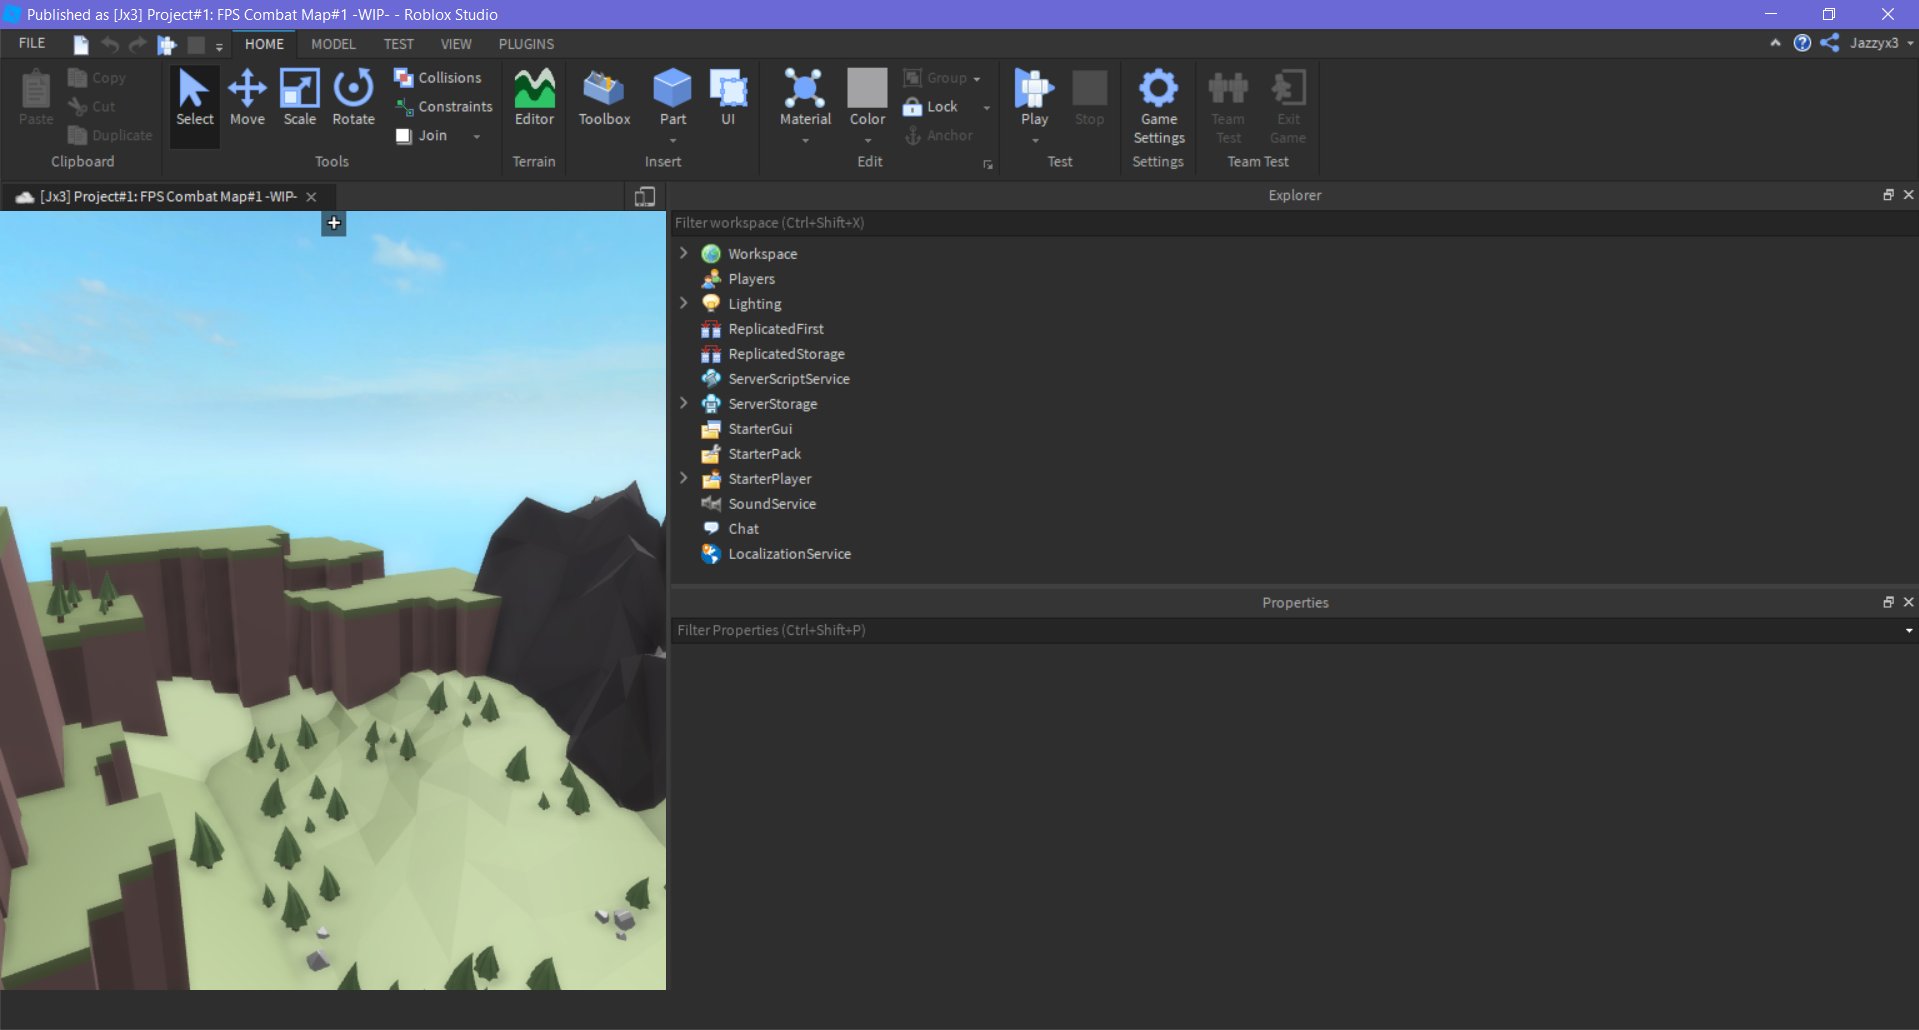Activate the Rotate tool
1919x1030 pixels.
point(353,98)
